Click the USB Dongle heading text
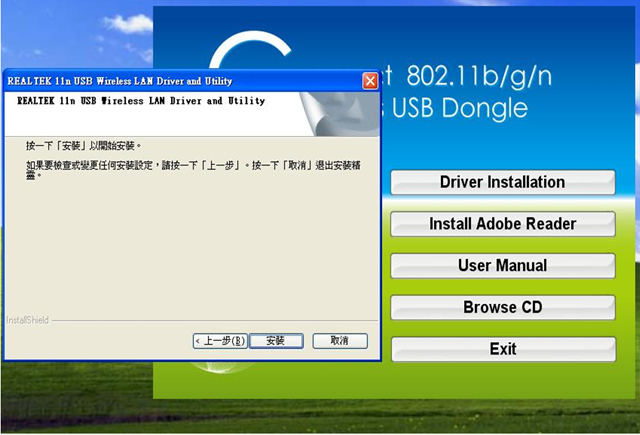640x435 pixels. [x=460, y=108]
